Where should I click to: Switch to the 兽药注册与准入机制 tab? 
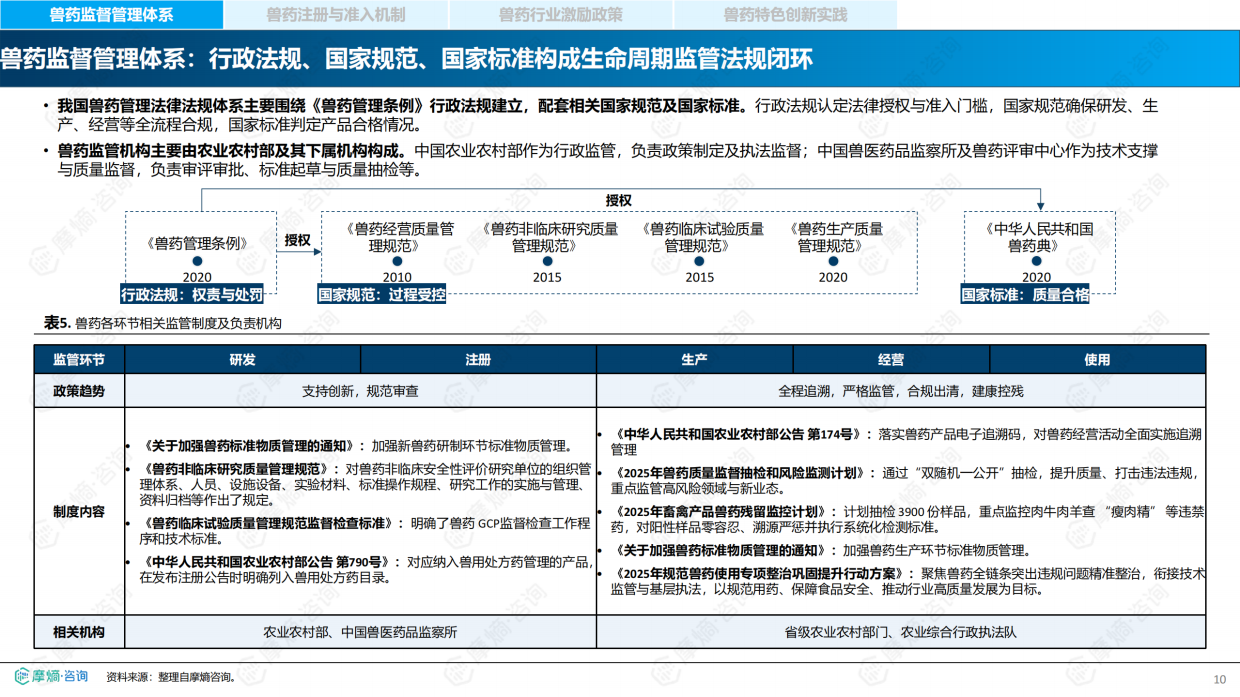pyautogui.click(x=337, y=15)
